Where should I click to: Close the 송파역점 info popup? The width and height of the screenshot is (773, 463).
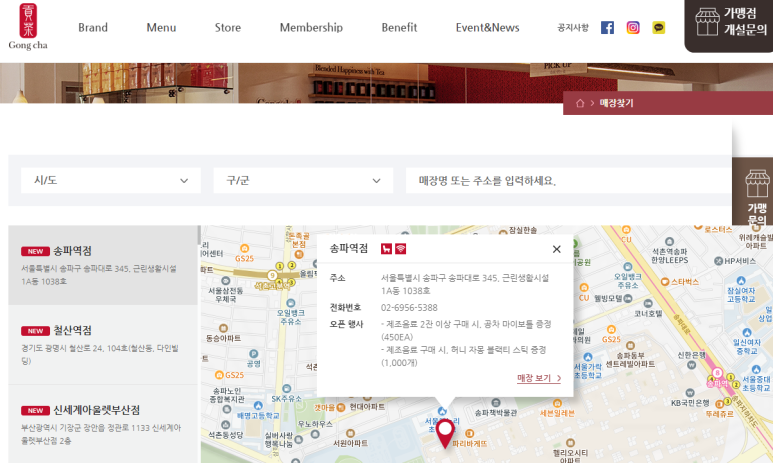(557, 249)
